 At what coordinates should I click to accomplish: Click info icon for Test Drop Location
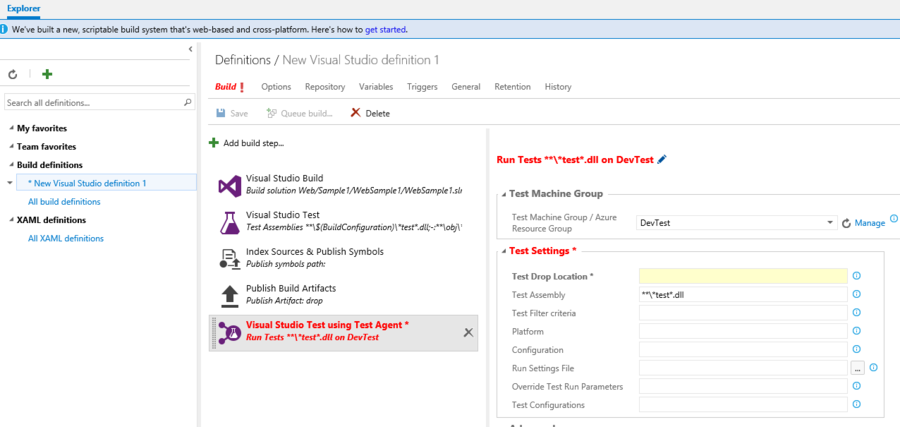coord(857,276)
